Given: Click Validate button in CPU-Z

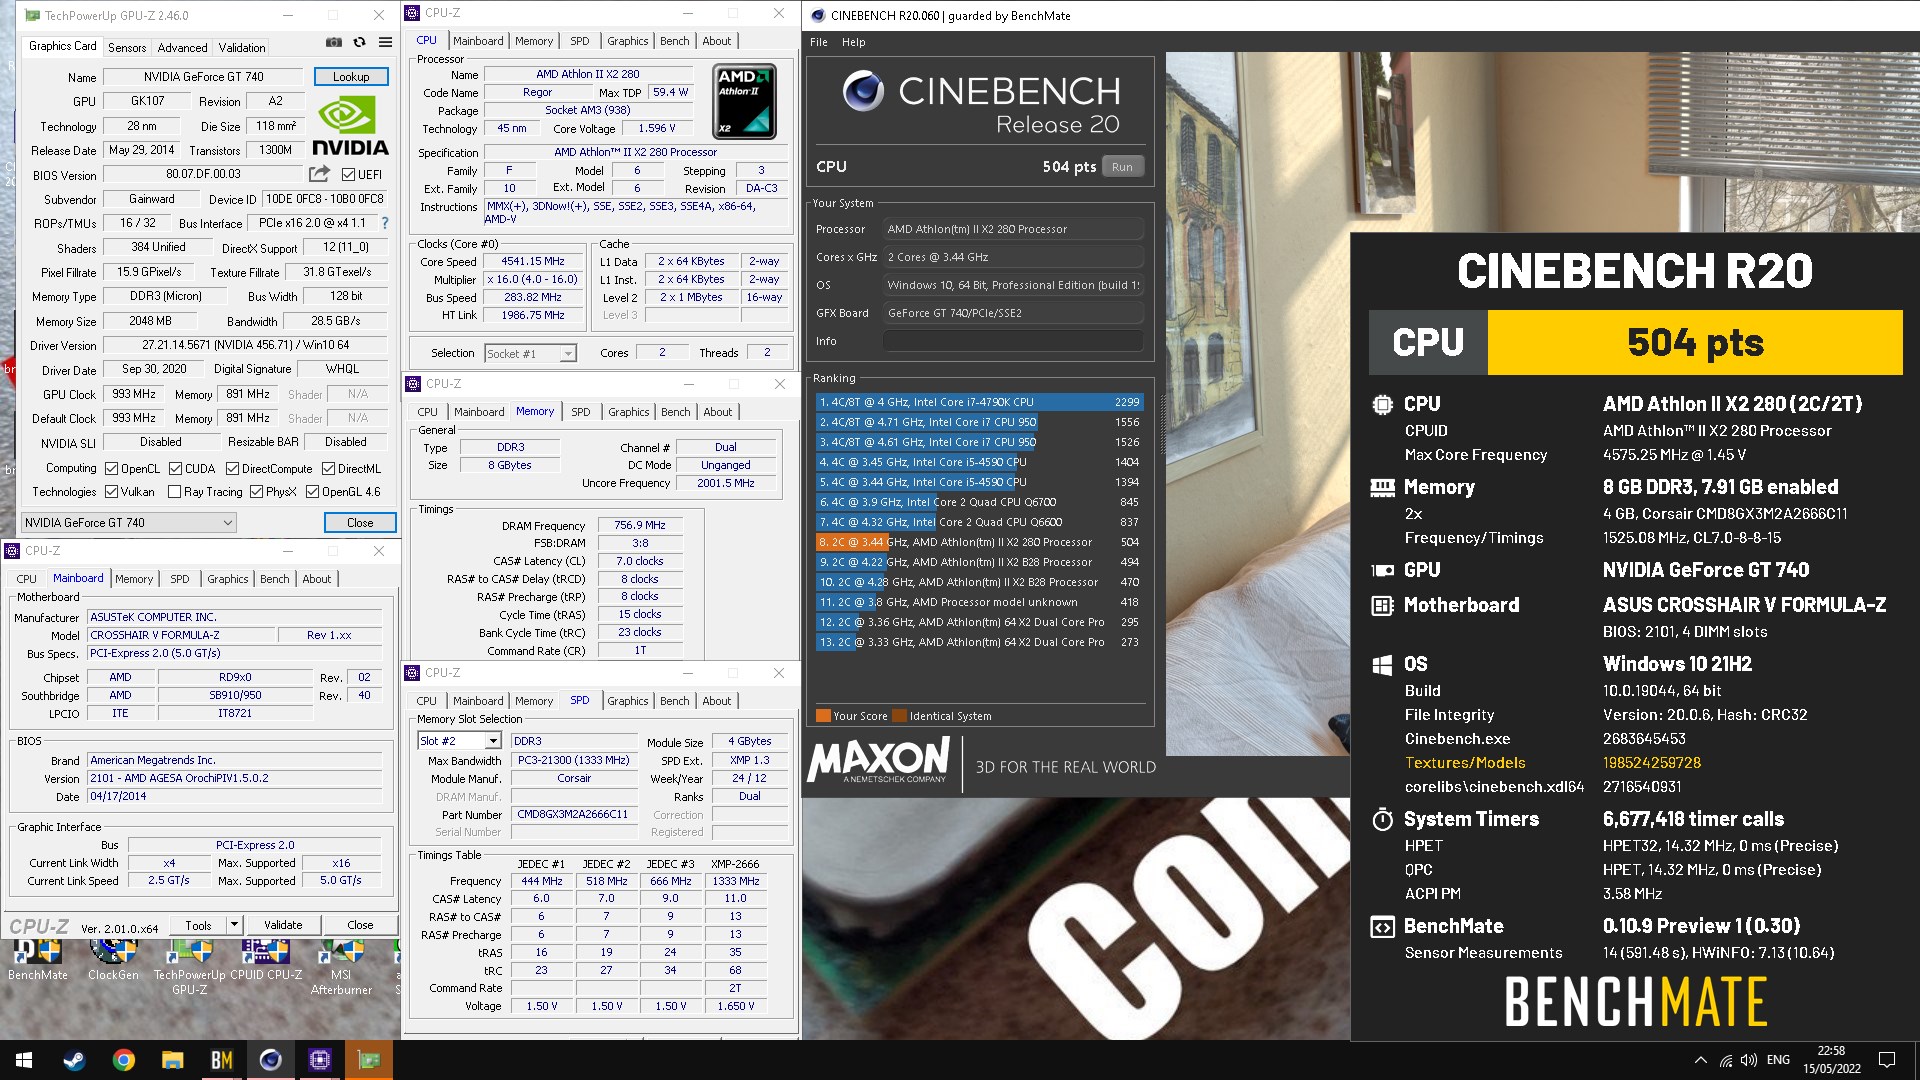Looking at the screenshot, I should 283,925.
